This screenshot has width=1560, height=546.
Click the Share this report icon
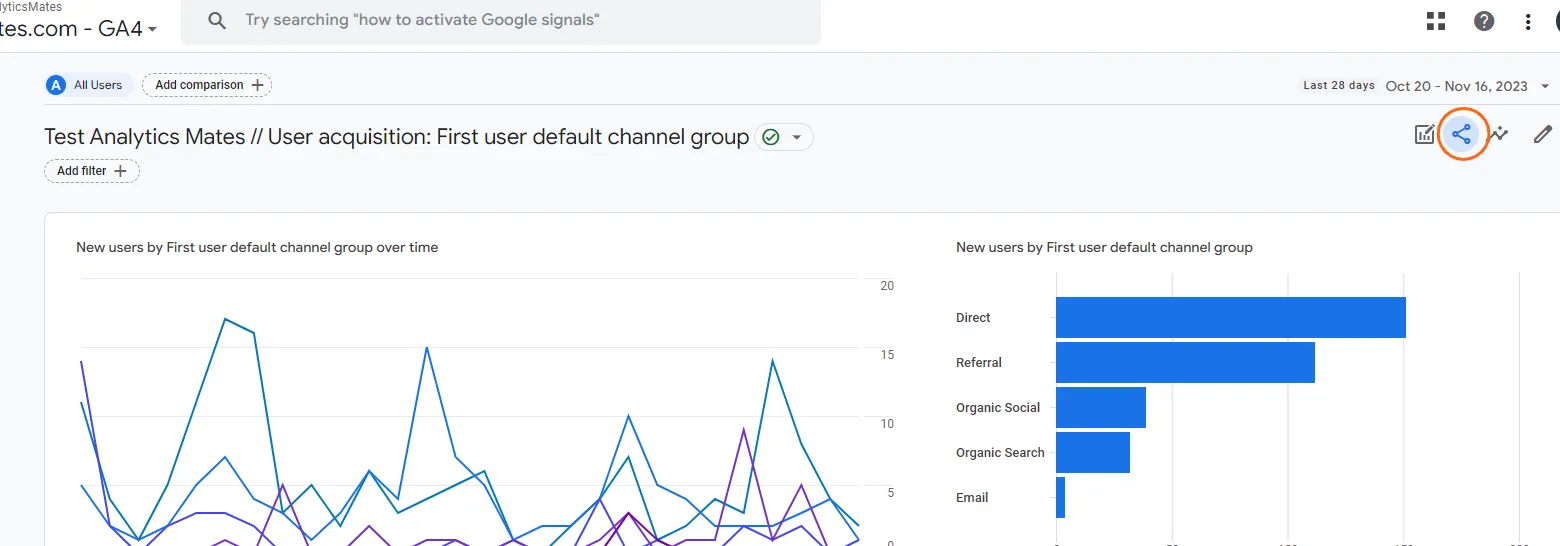click(x=1462, y=134)
